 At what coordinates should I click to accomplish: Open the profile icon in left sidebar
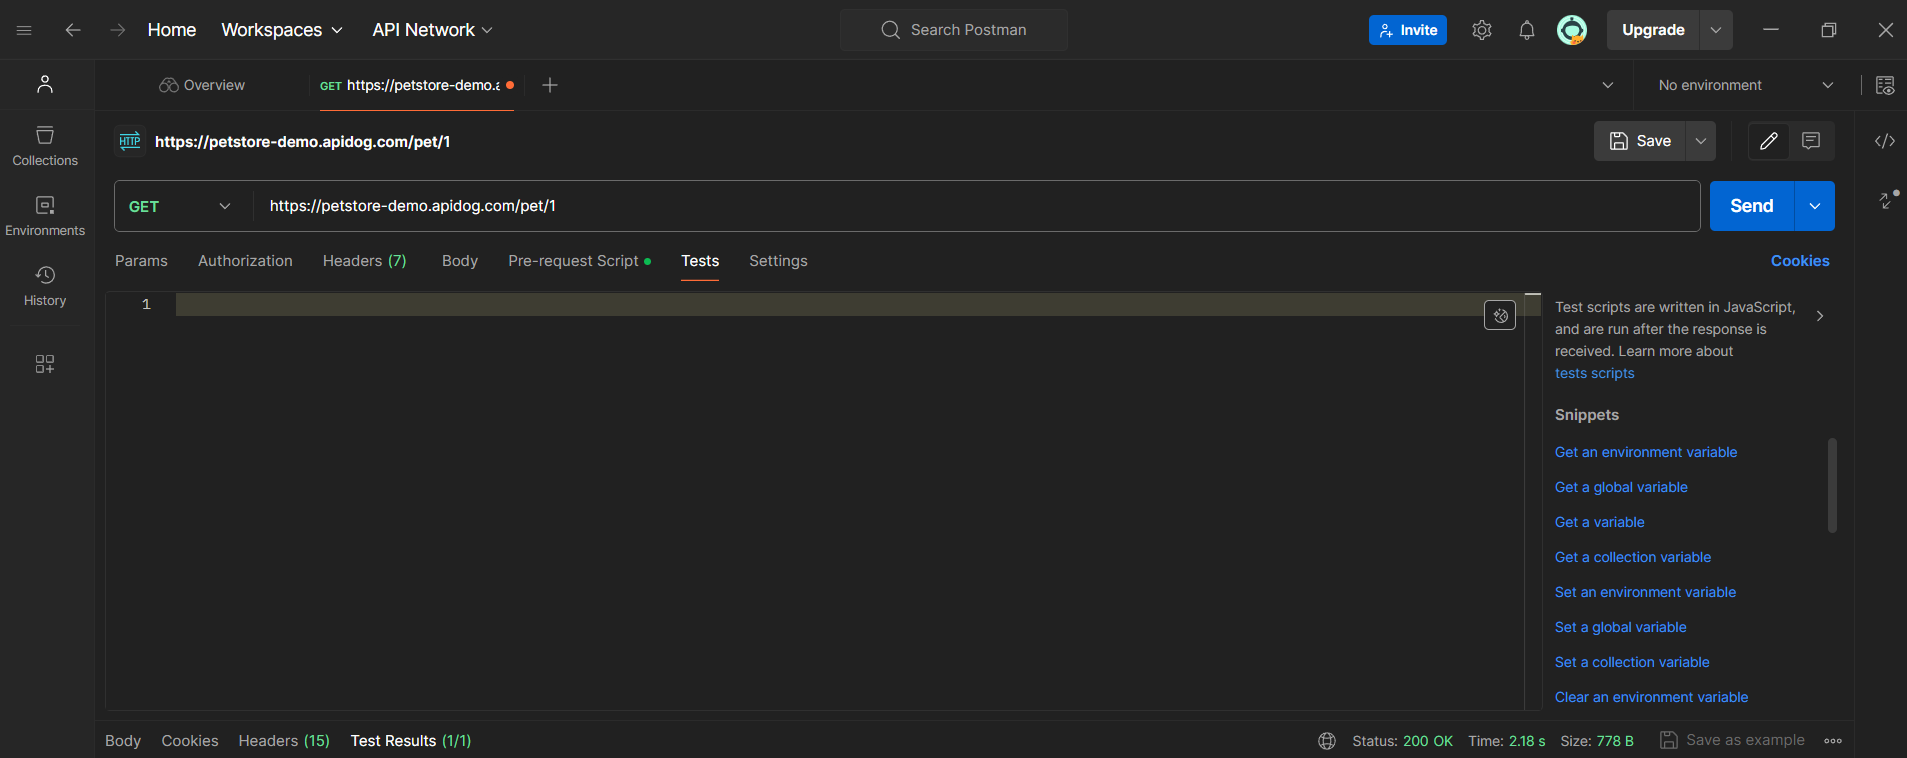(x=45, y=84)
